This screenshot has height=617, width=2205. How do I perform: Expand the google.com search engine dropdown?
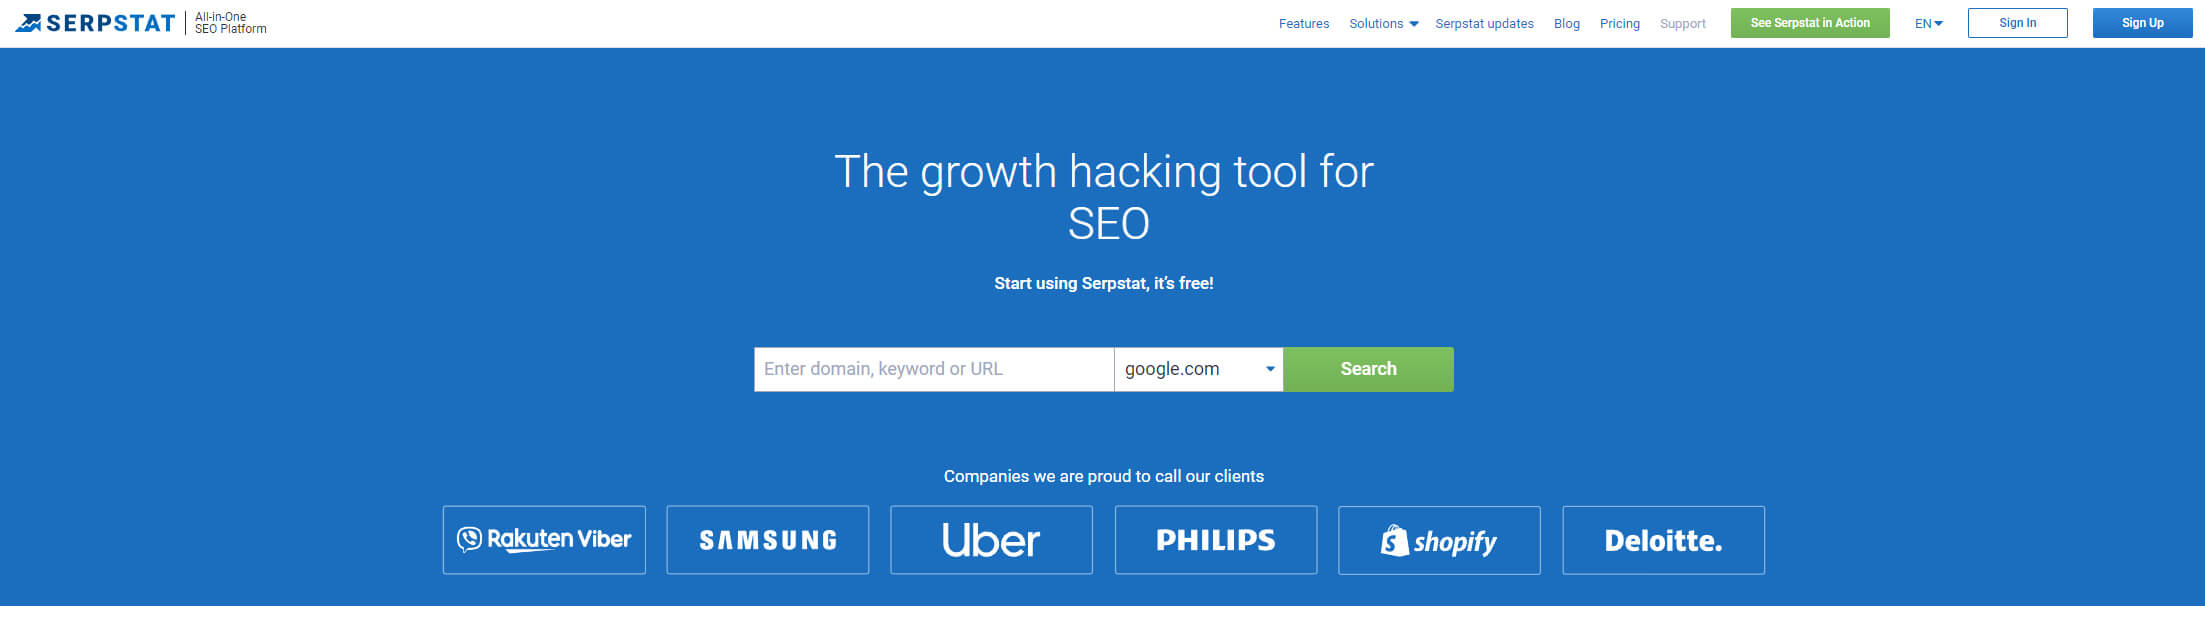click(x=1198, y=369)
